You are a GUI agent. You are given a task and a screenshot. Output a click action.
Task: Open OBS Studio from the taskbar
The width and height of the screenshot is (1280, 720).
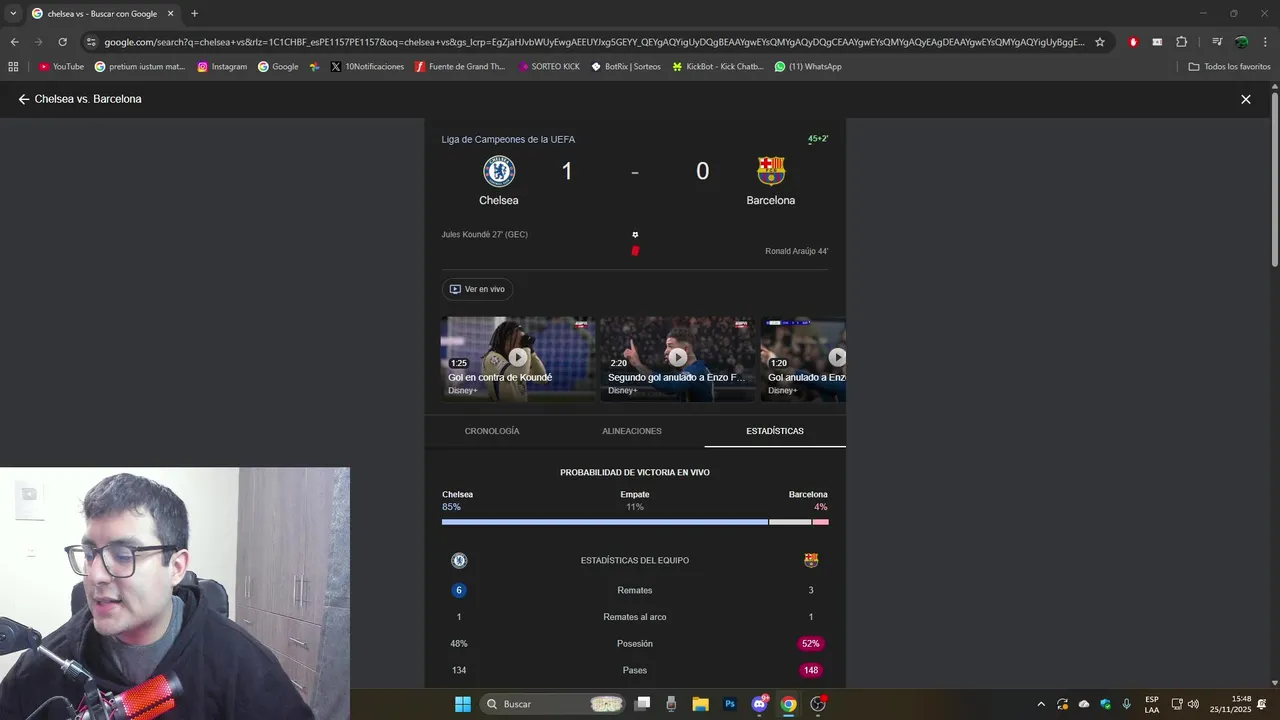point(818,704)
